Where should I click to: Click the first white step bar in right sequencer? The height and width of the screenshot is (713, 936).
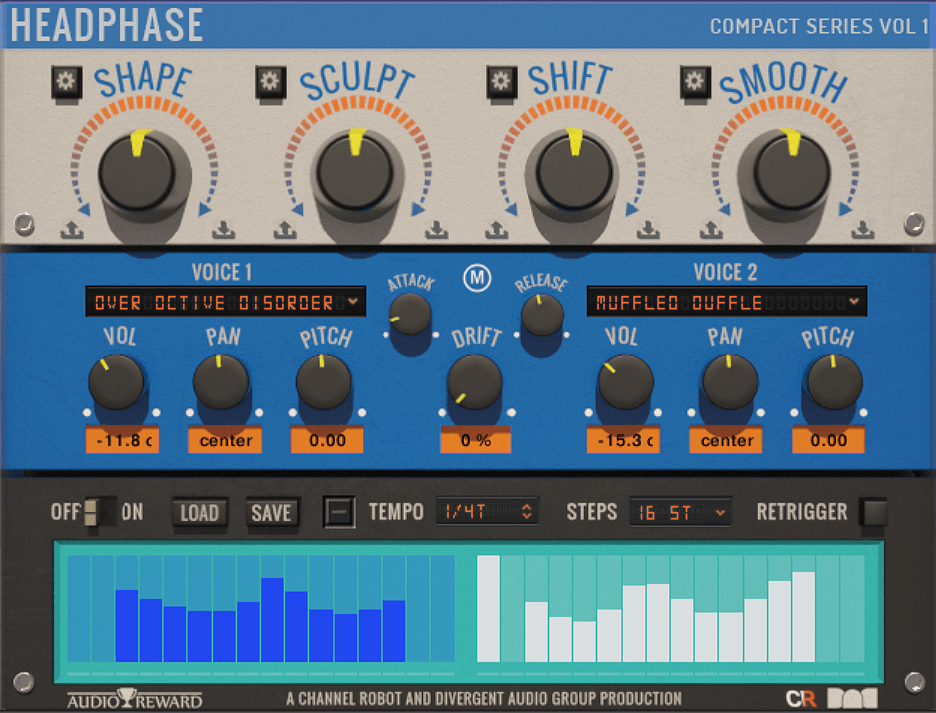488,609
